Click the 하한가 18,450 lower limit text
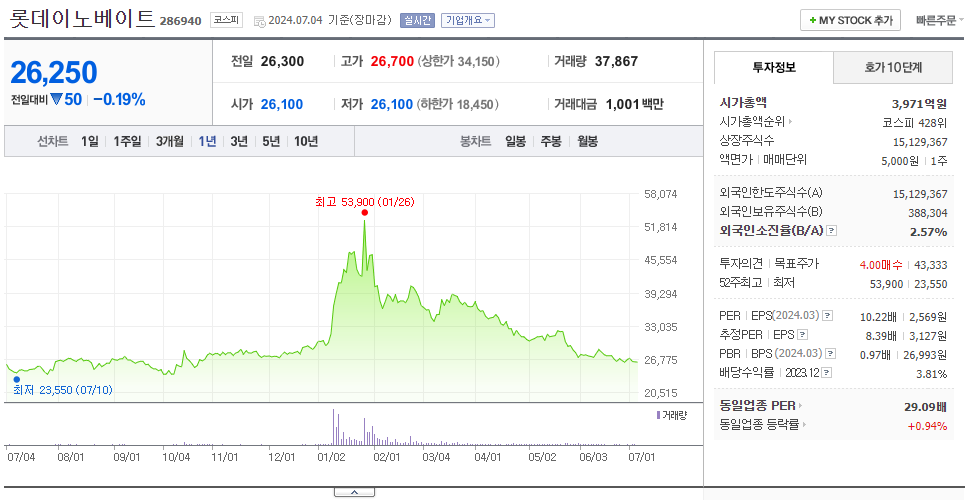The width and height of the screenshot is (968, 500). click(457, 105)
